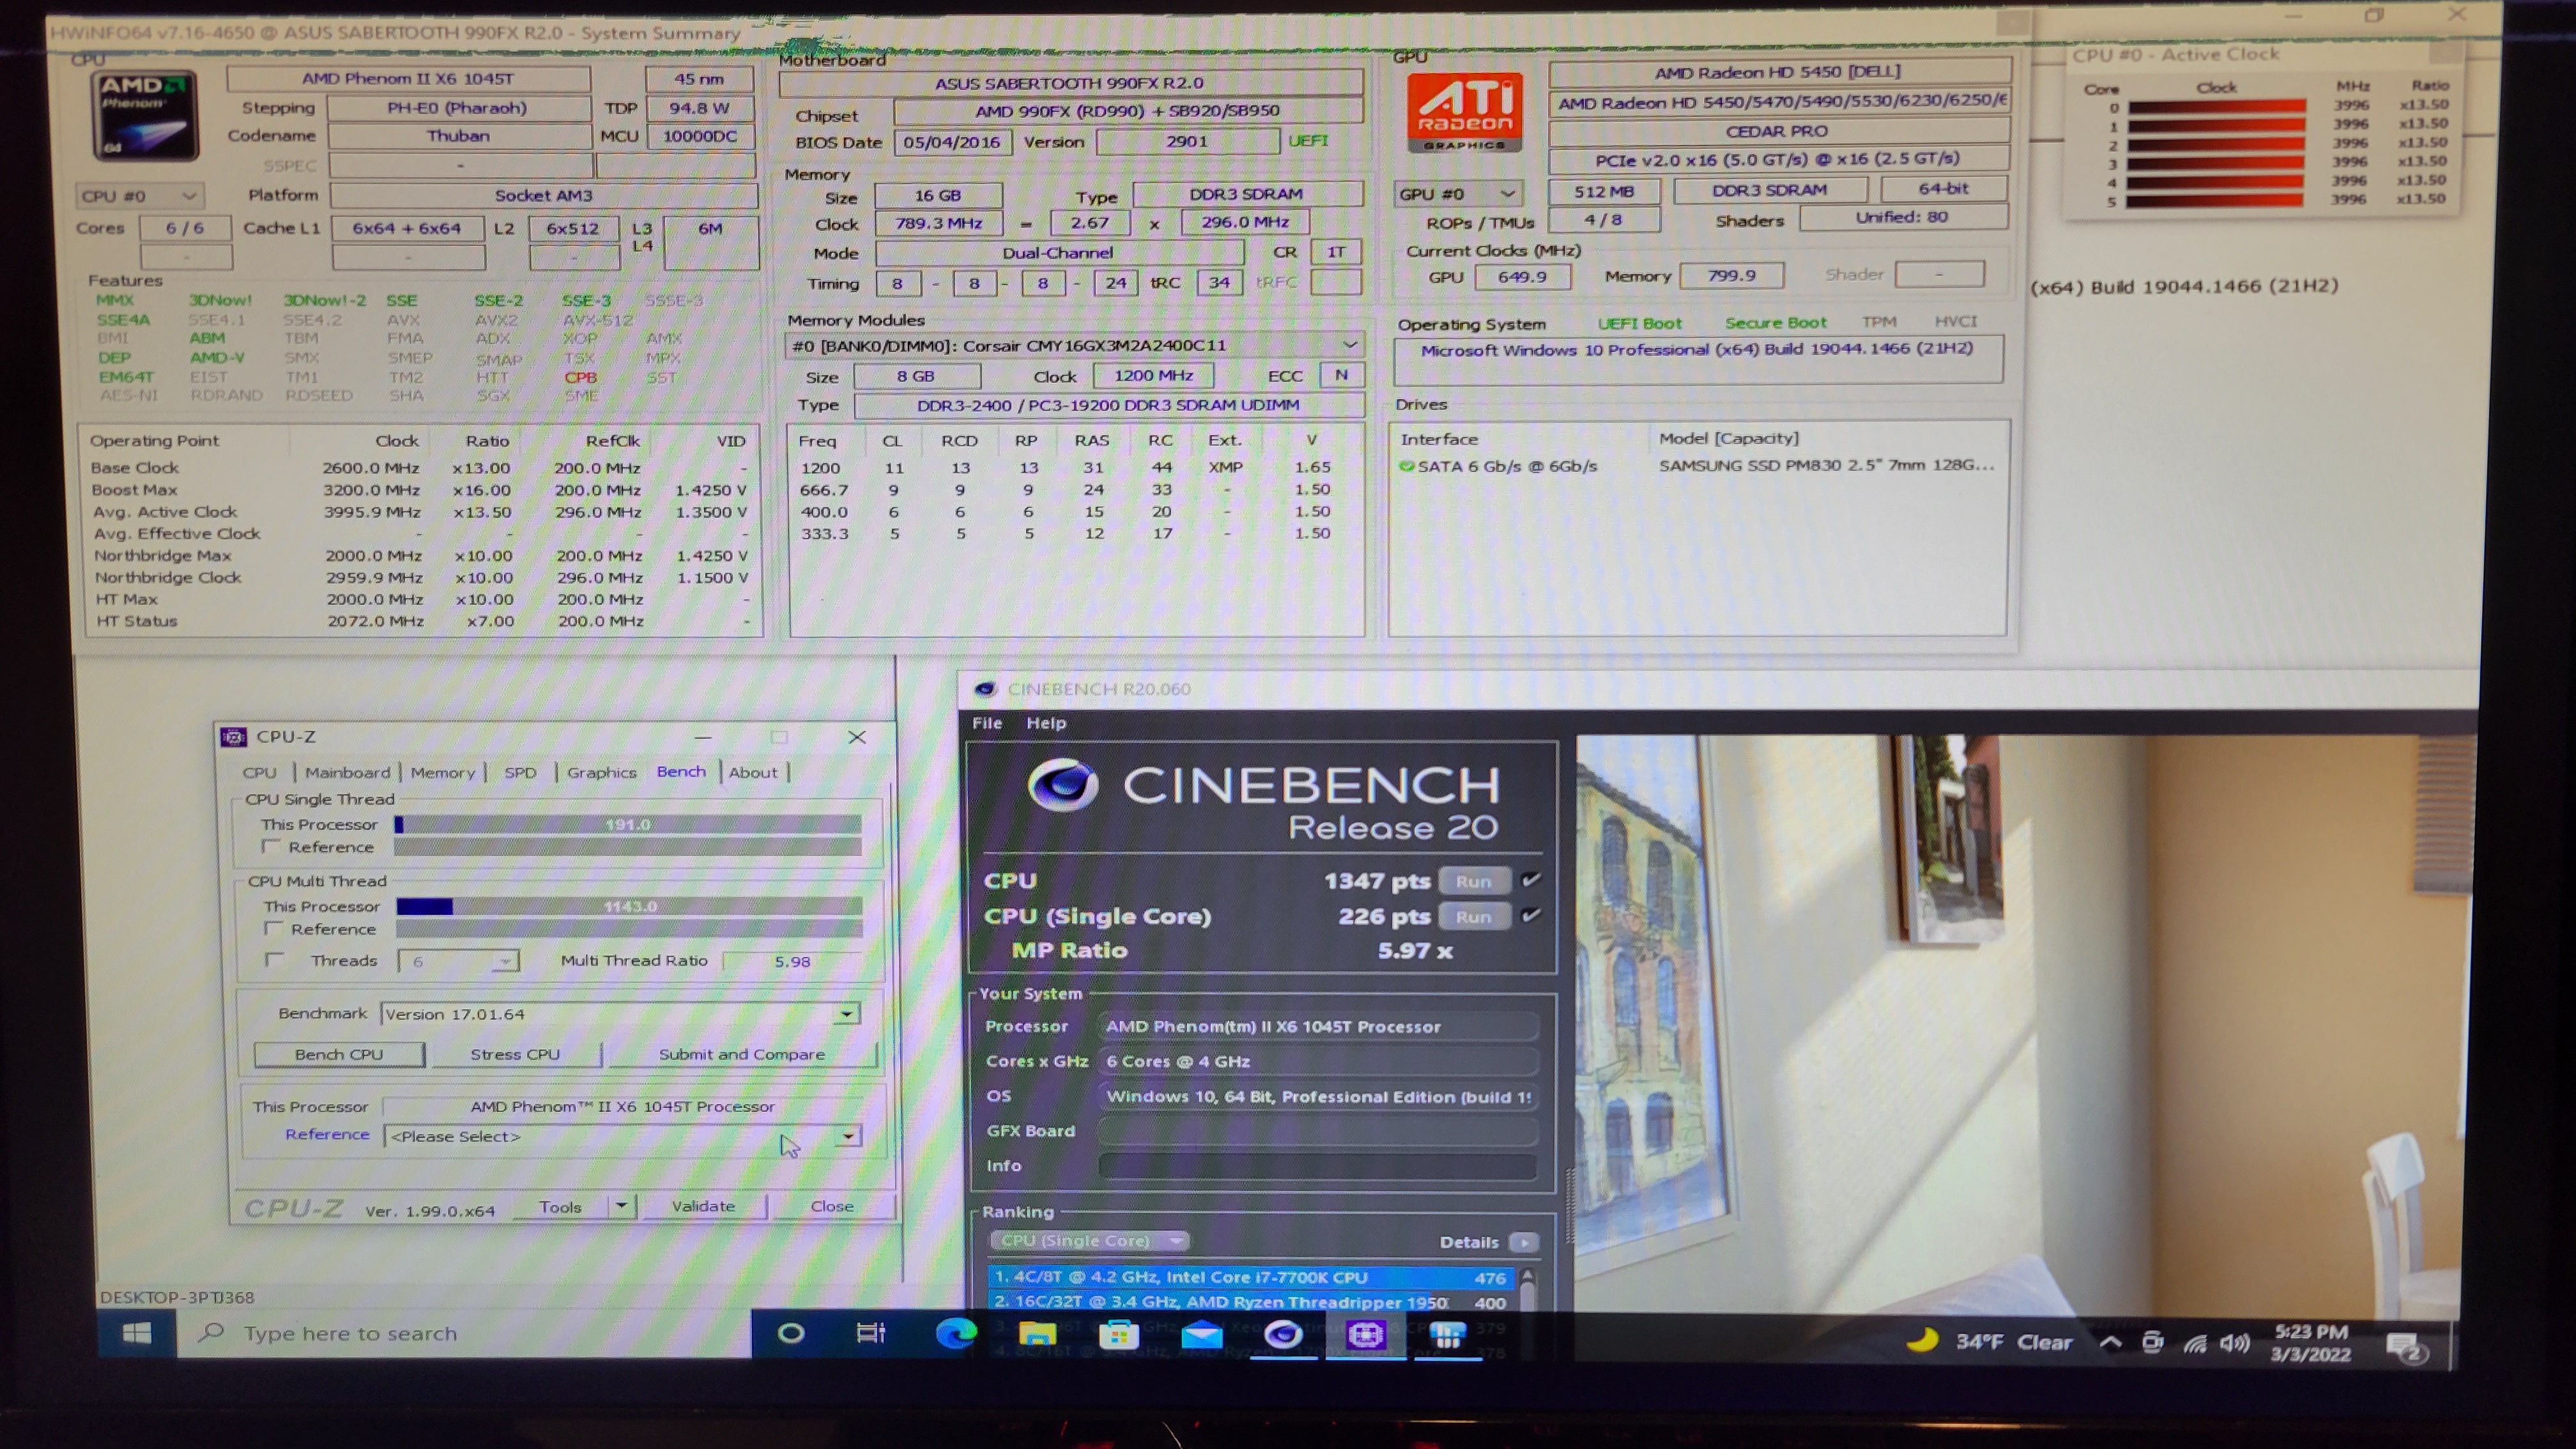Click the CPU-Z title bar icon

coord(234,737)
